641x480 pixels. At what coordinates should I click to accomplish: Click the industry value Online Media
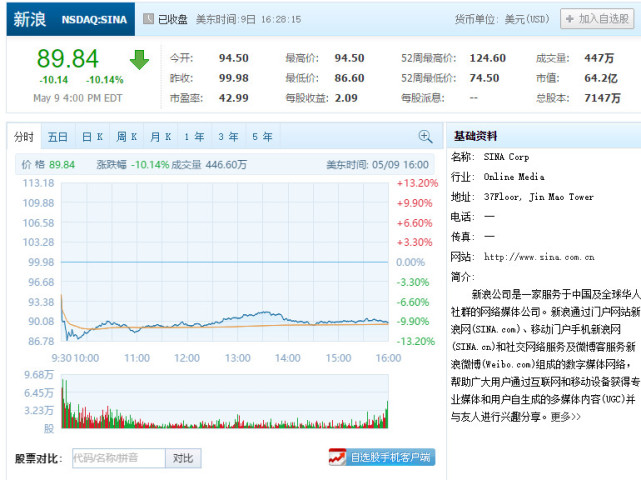[514, 177]
